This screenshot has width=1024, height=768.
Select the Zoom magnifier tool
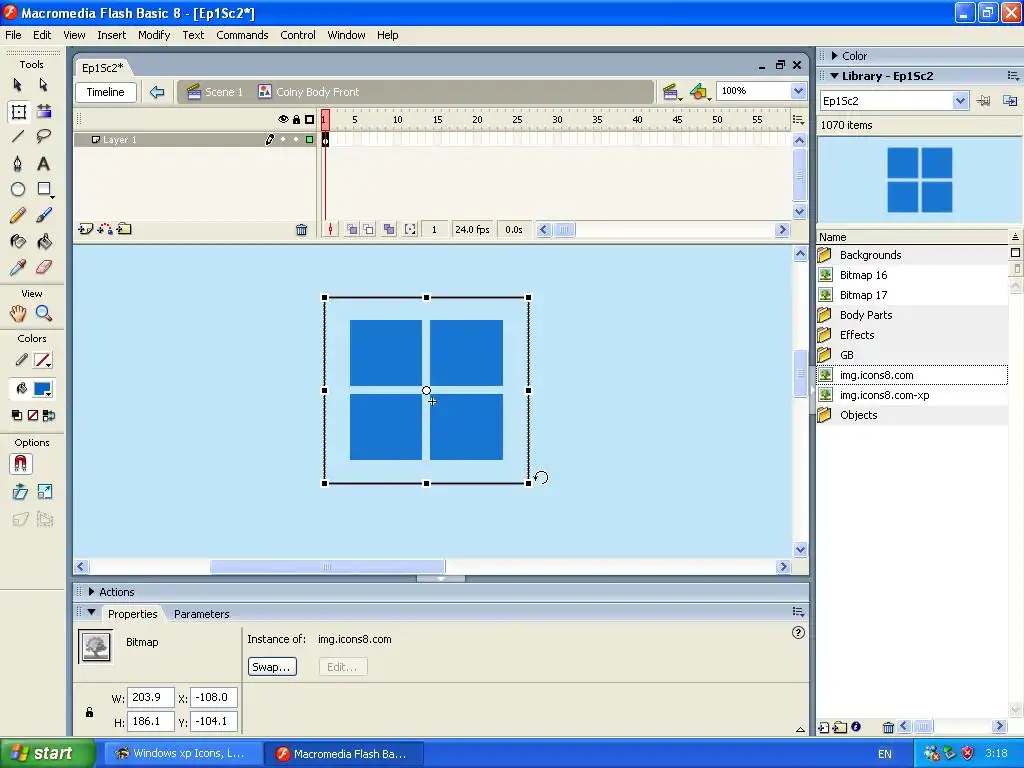pos(44,313)
